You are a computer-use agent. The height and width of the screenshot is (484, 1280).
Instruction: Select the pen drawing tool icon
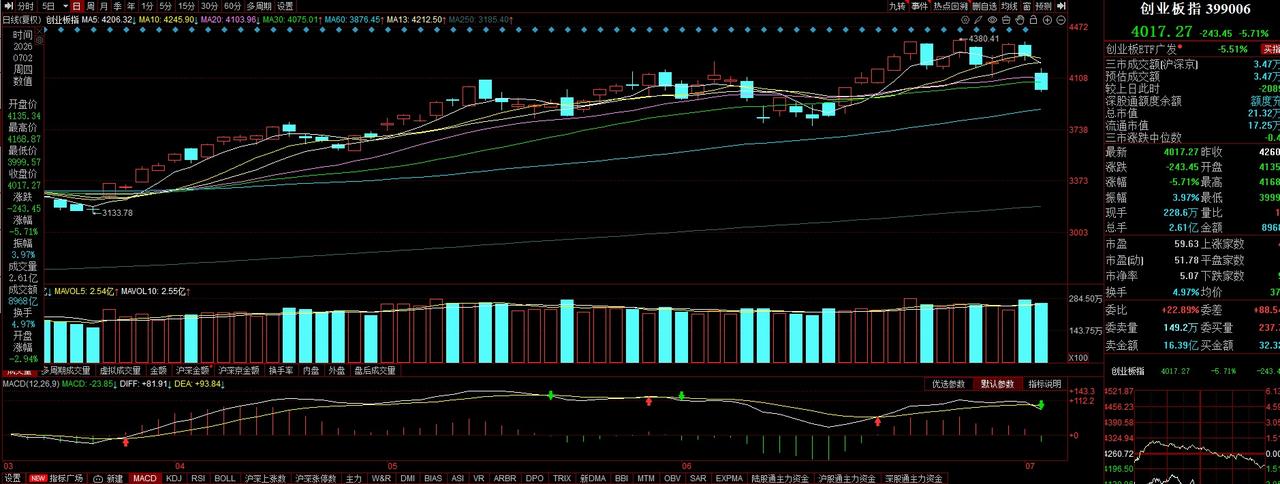click(978, 20)
